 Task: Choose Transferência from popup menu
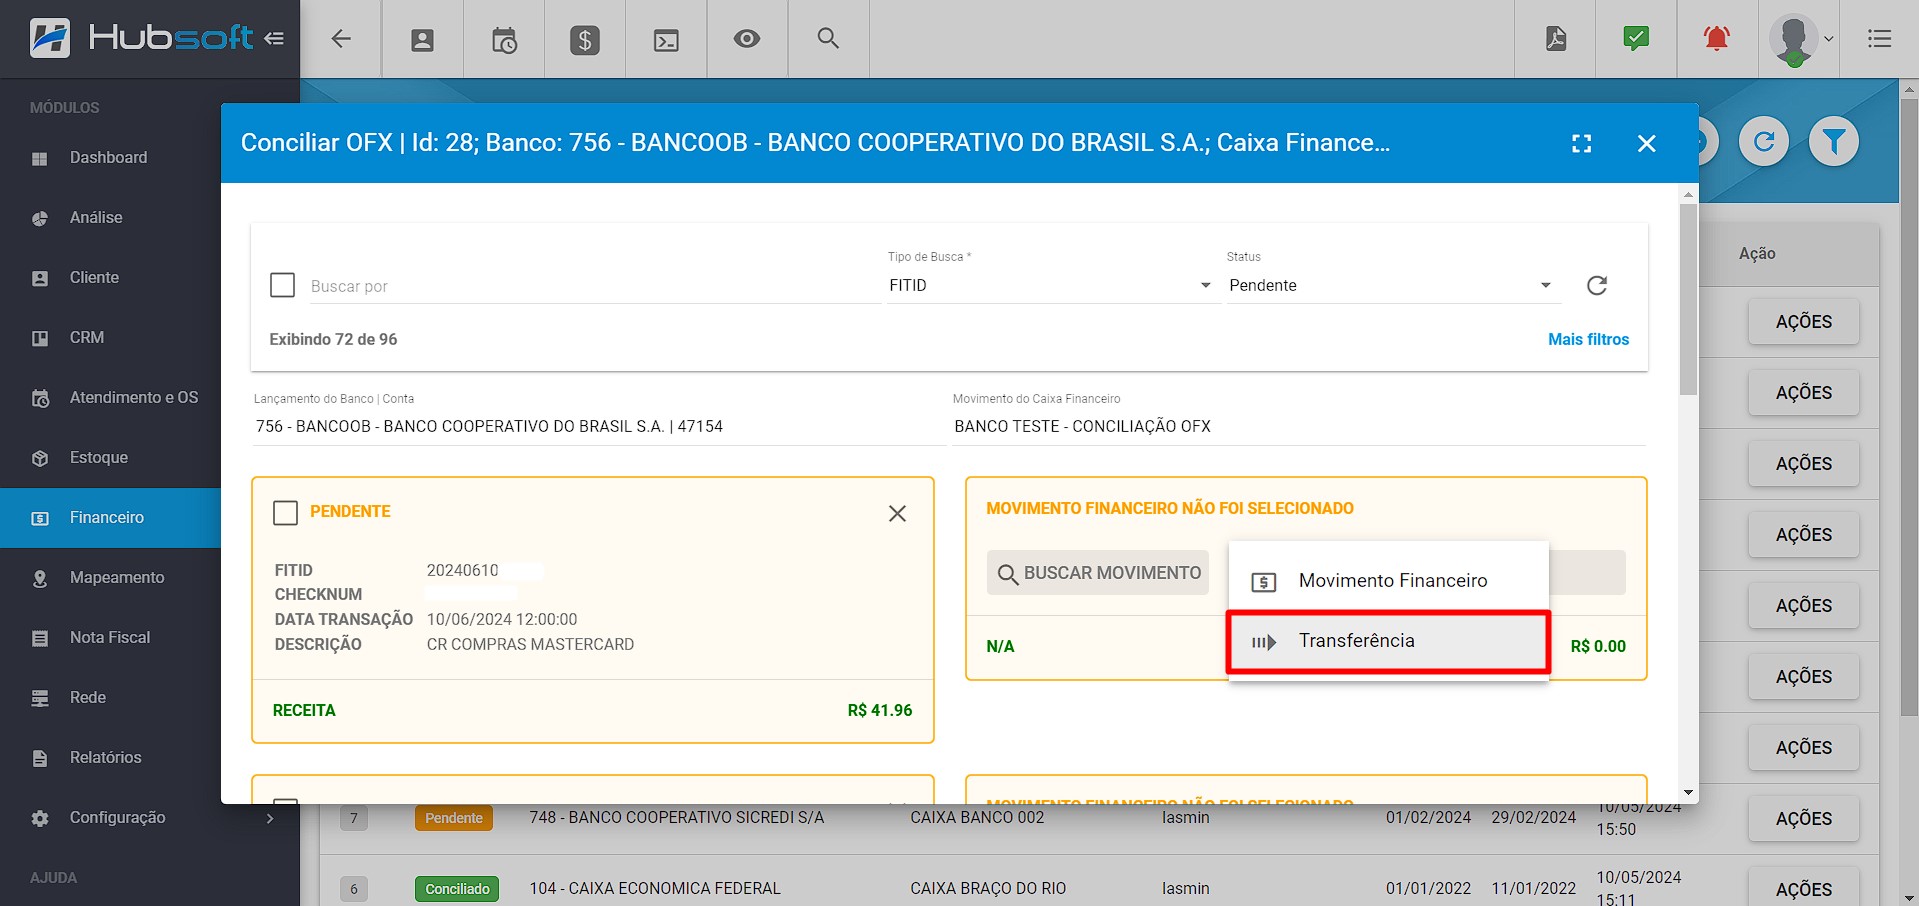tap(1388, 641)
